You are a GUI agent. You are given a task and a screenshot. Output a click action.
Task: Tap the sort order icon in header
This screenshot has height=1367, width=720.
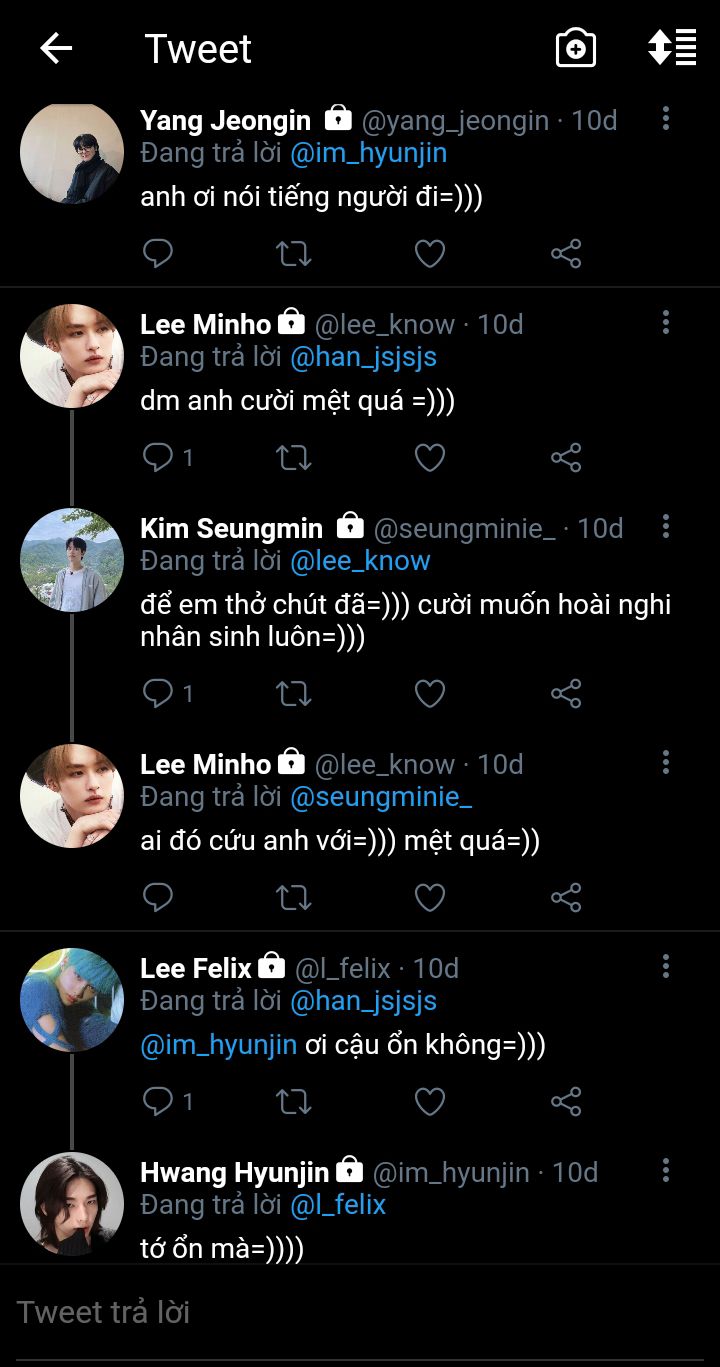pos(672,48)
